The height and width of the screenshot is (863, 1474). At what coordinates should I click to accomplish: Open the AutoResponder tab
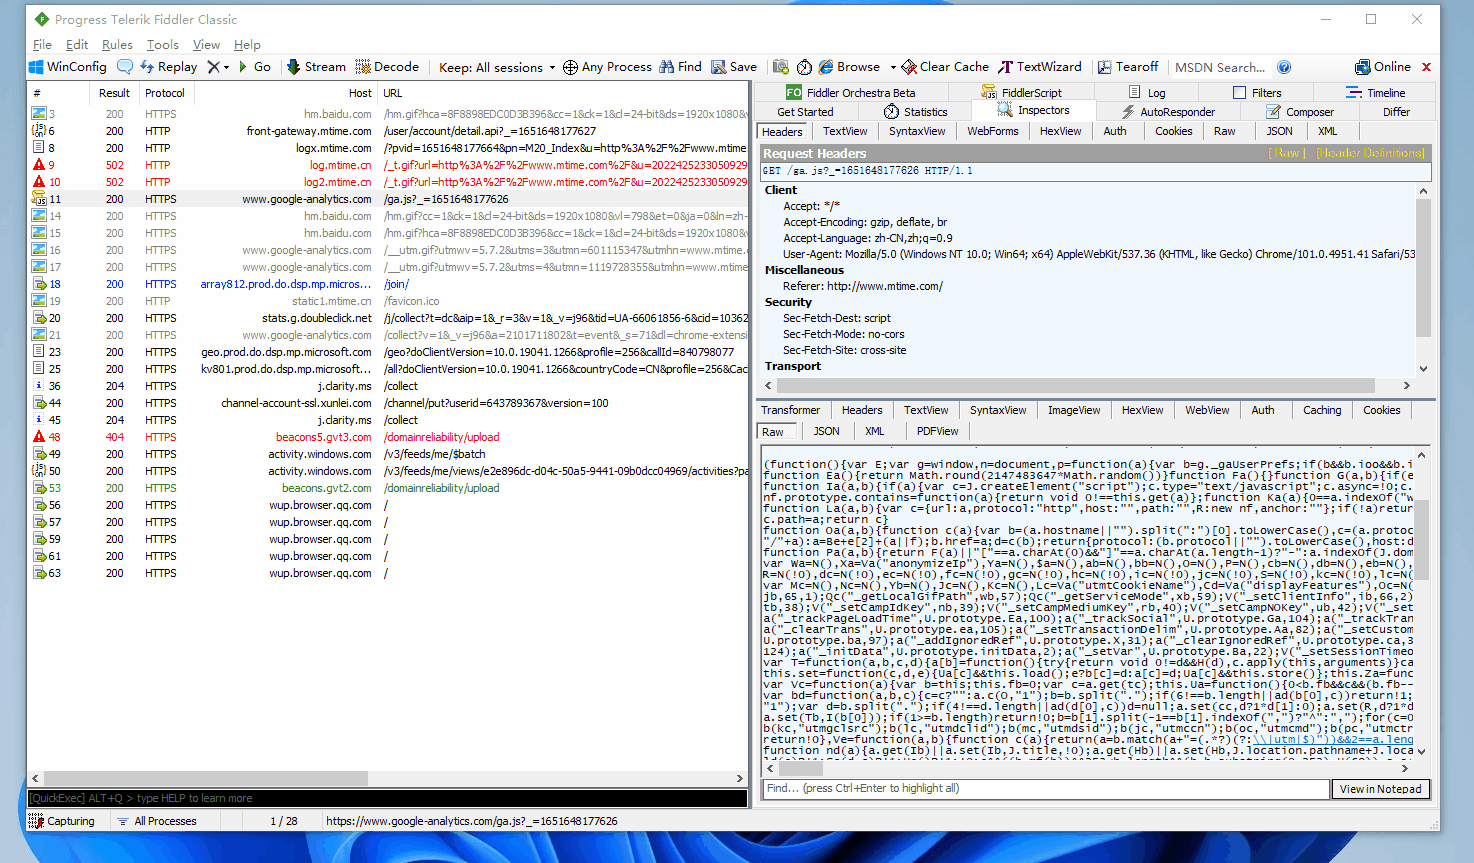1168,111
